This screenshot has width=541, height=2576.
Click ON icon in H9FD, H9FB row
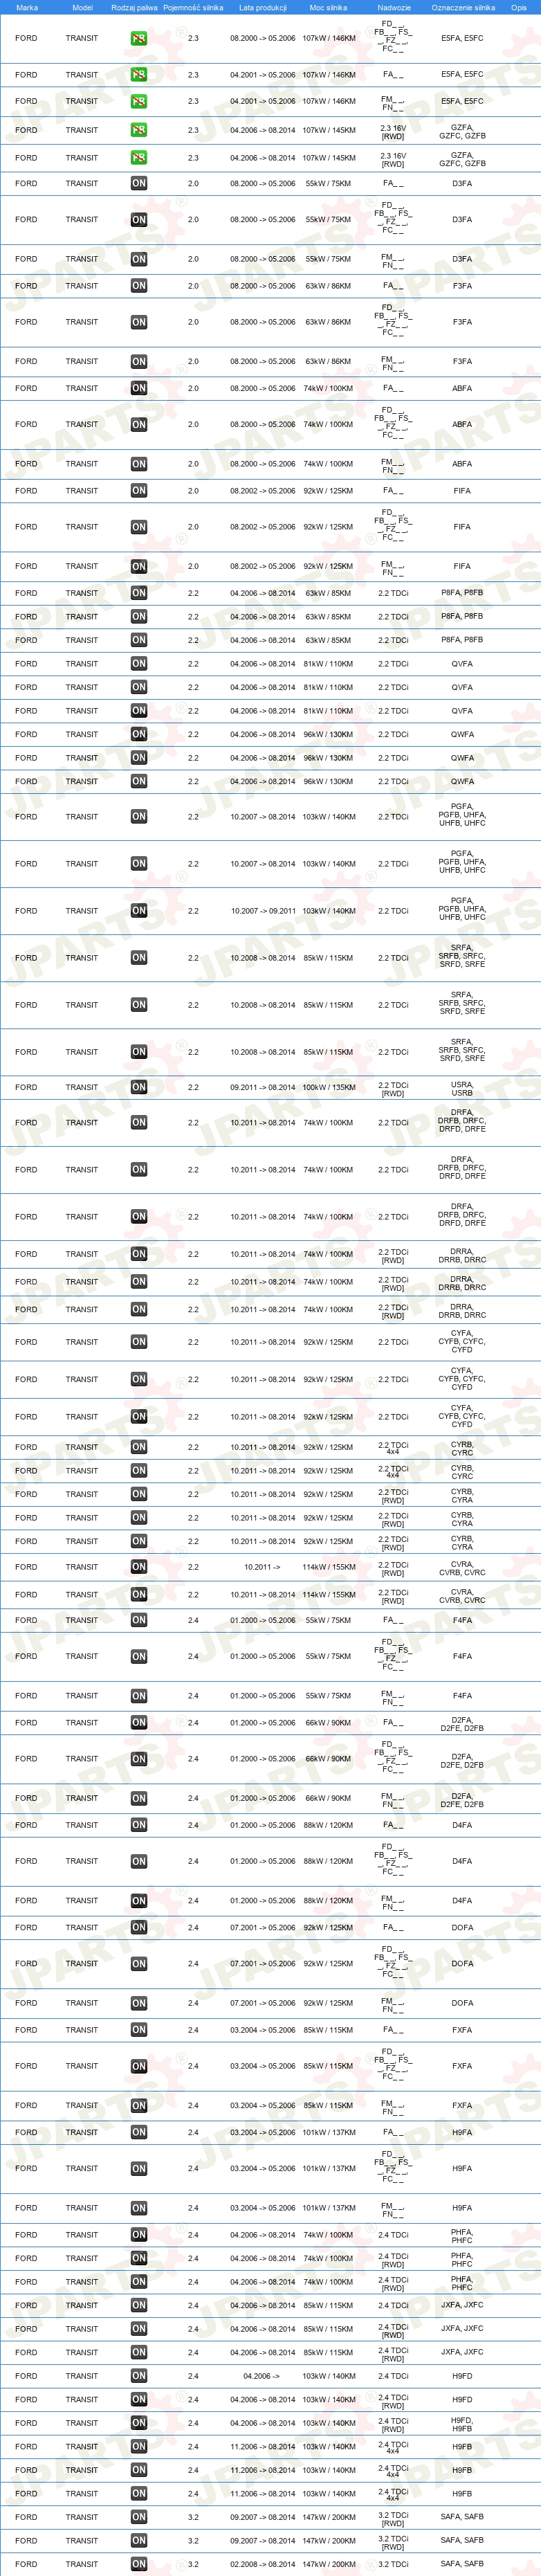[139, 2423]
